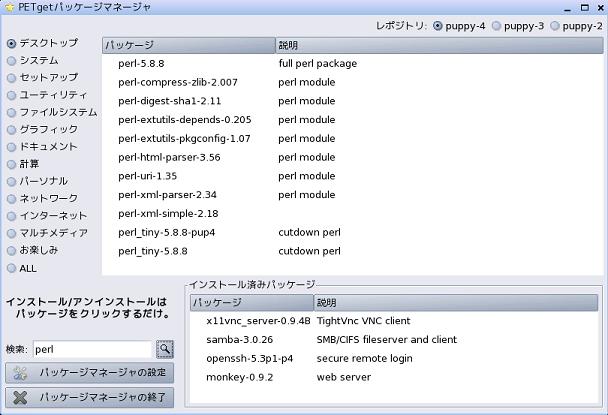608x415 pixels.
Task: Click perl-xml-simple-2.18 package
Action: [168, 214]
